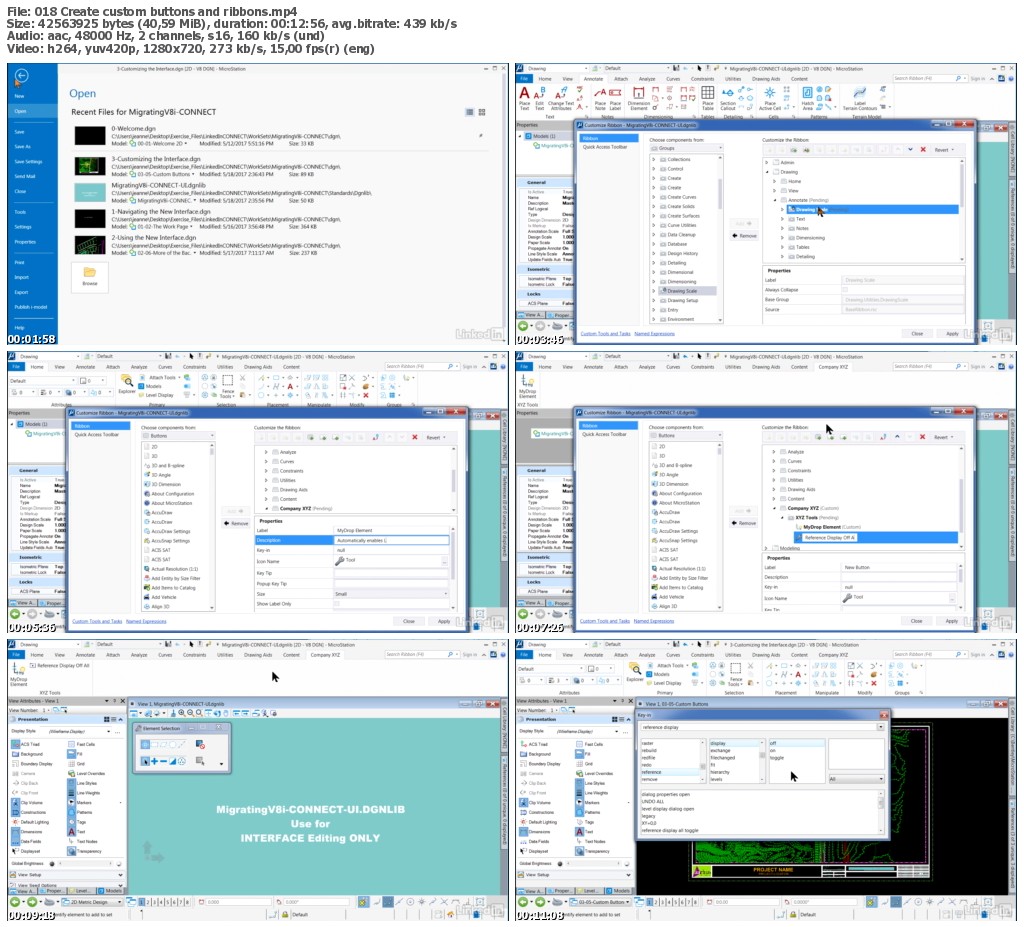Click the lock icon in 00:09:18 status bar
Screen dimensions: 1024x927
(x=285, y=915)
